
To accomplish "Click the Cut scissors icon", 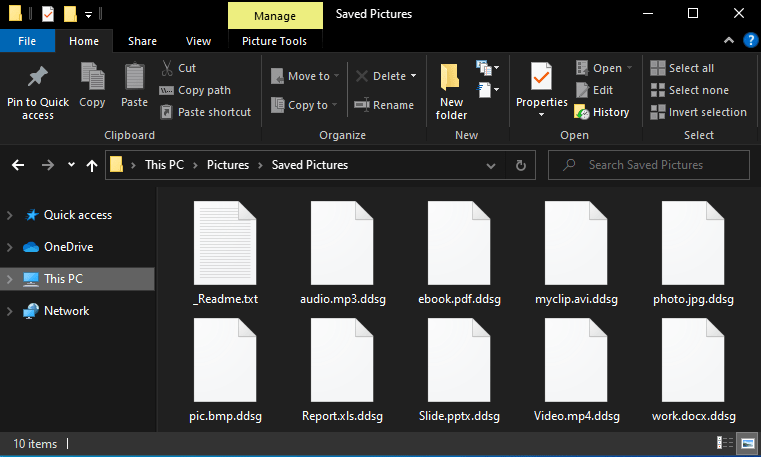I will pos(166,68).
